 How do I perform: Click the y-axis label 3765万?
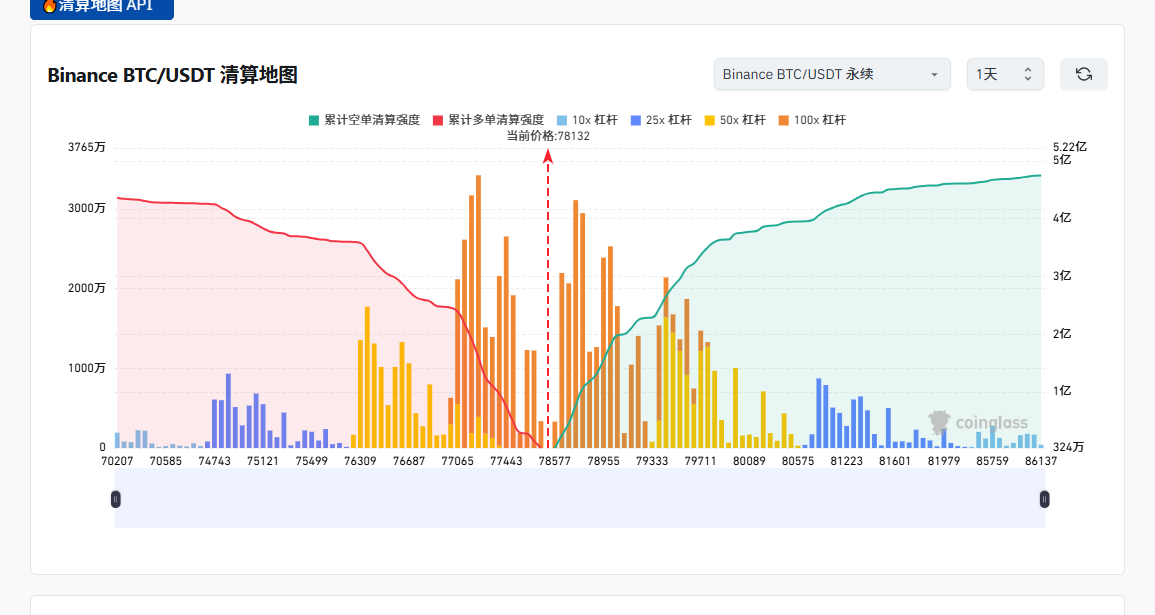tap(87, 147)
